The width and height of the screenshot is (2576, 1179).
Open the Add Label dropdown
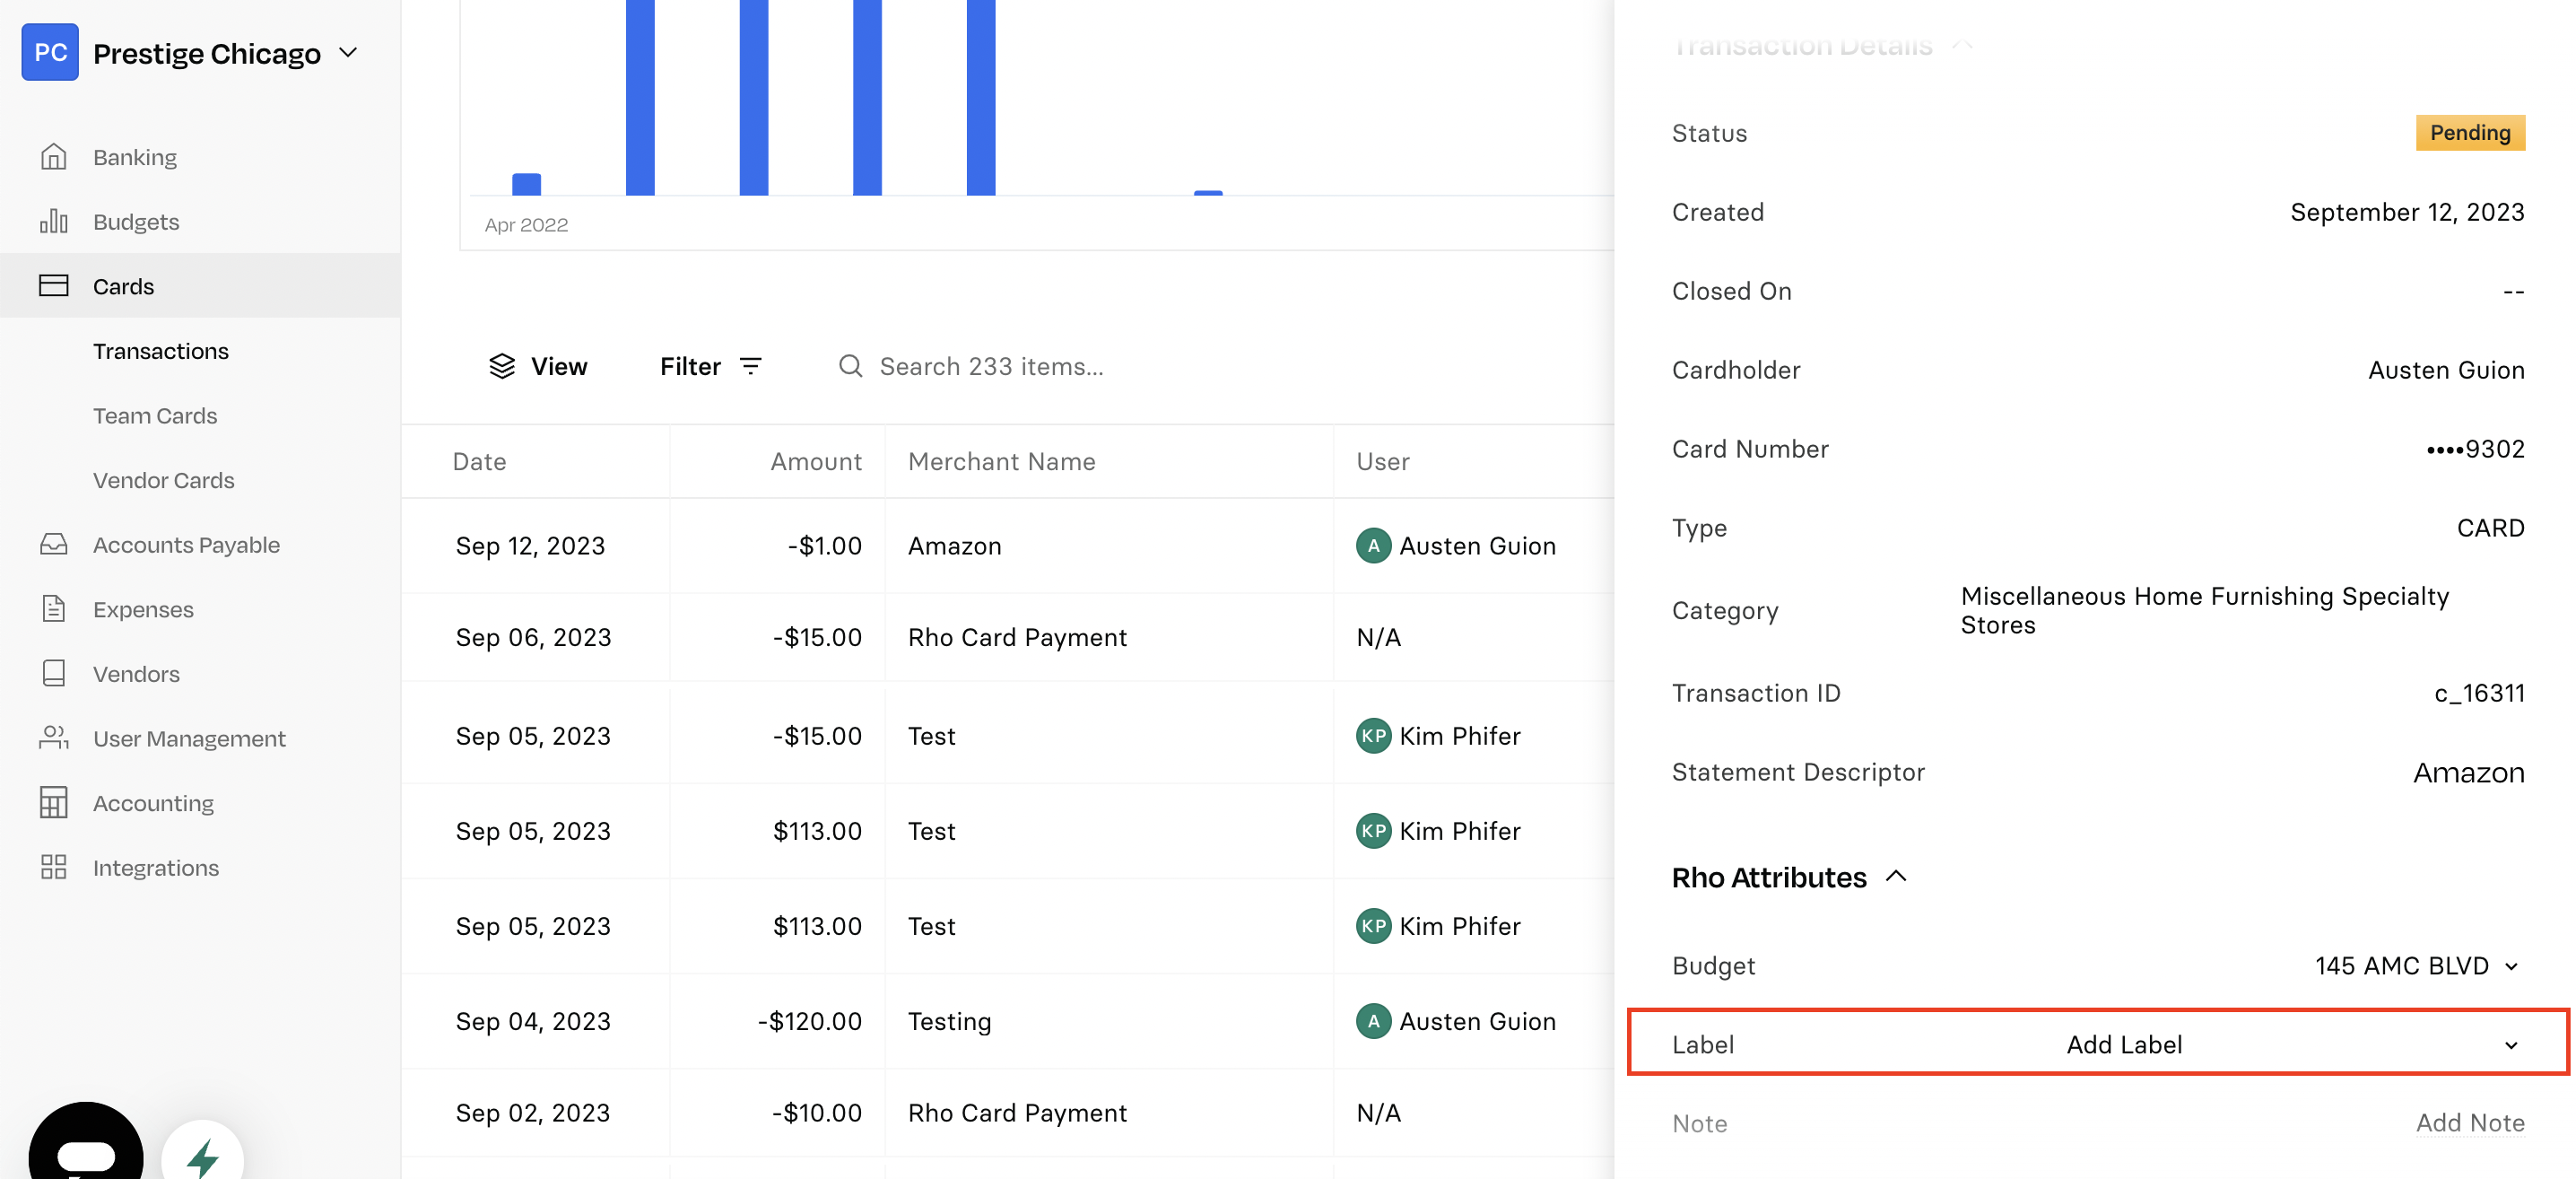(2097, 1043)
